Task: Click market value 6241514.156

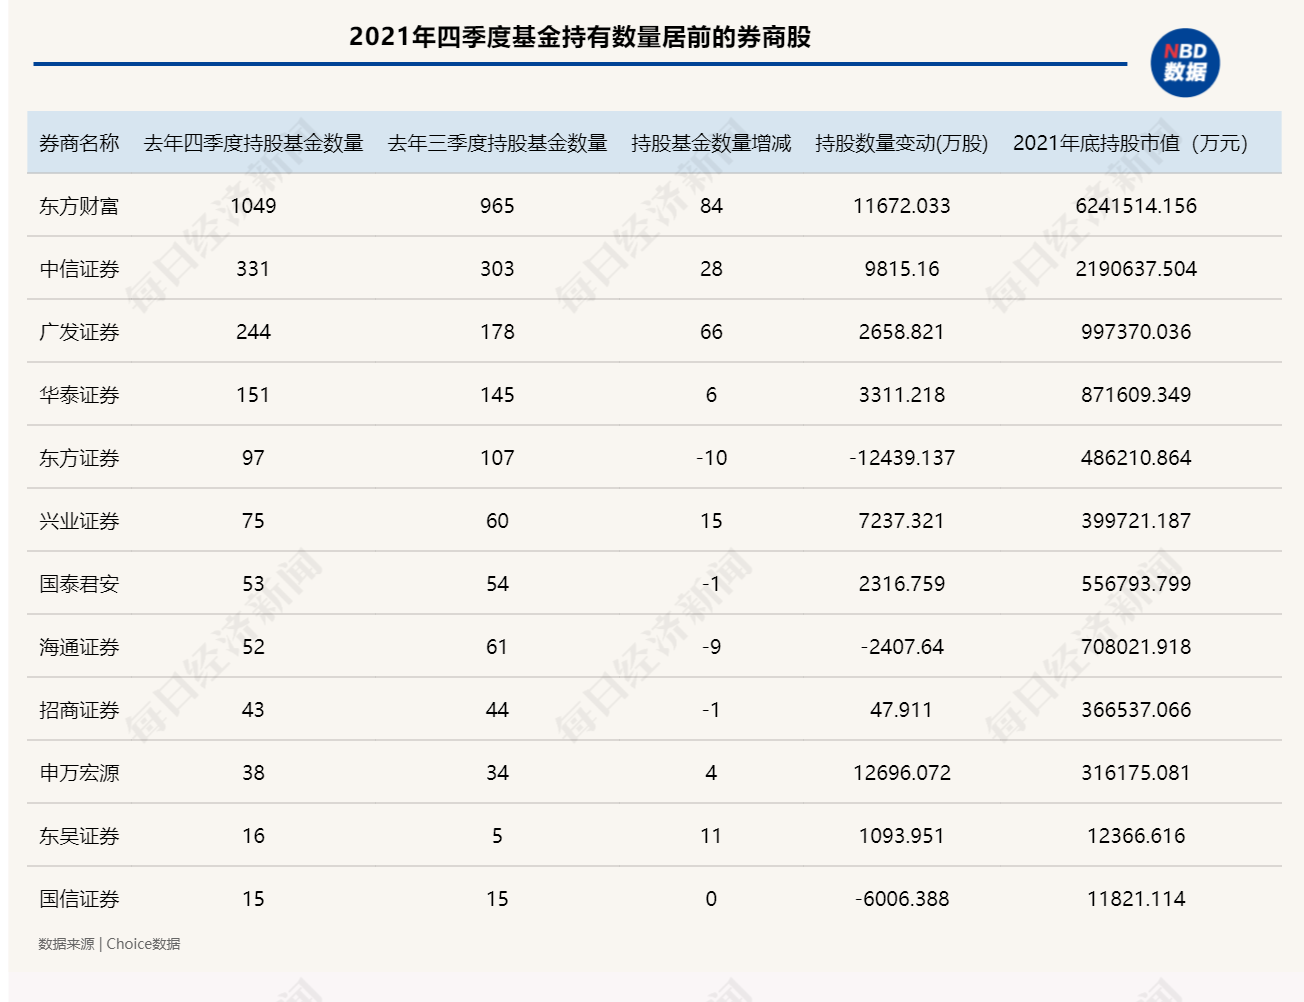Action: (1136, 206)
